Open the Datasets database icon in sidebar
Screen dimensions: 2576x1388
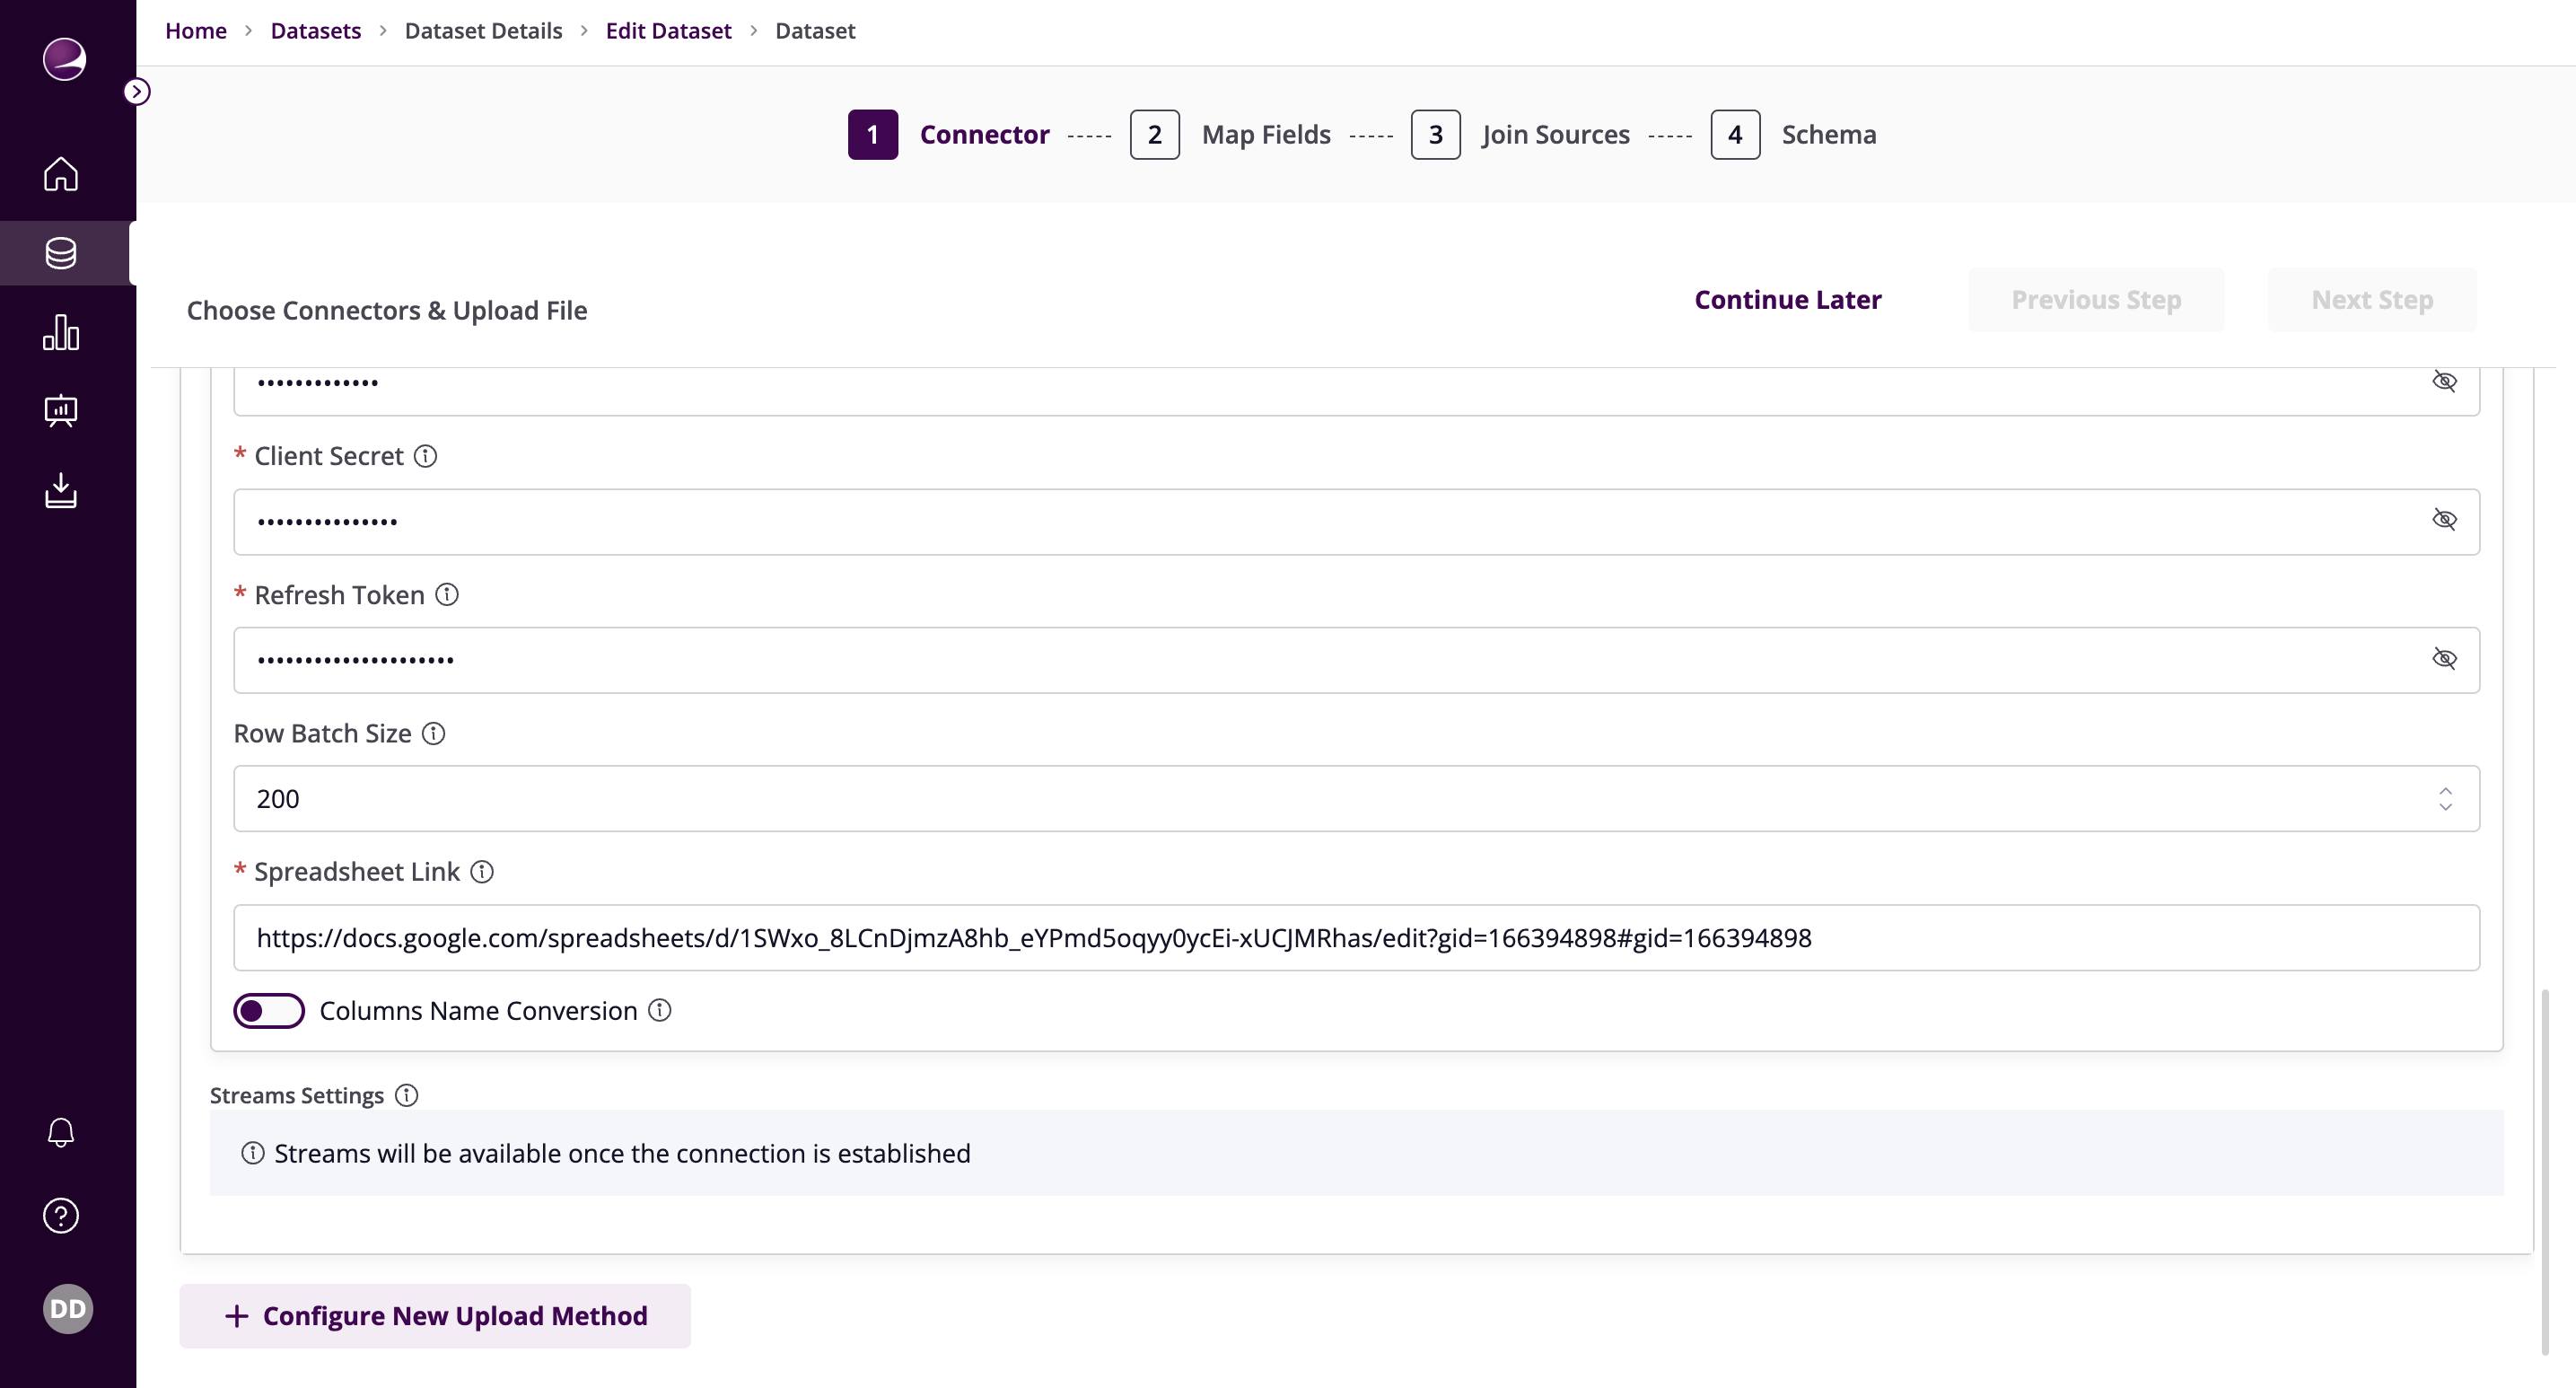61,253
